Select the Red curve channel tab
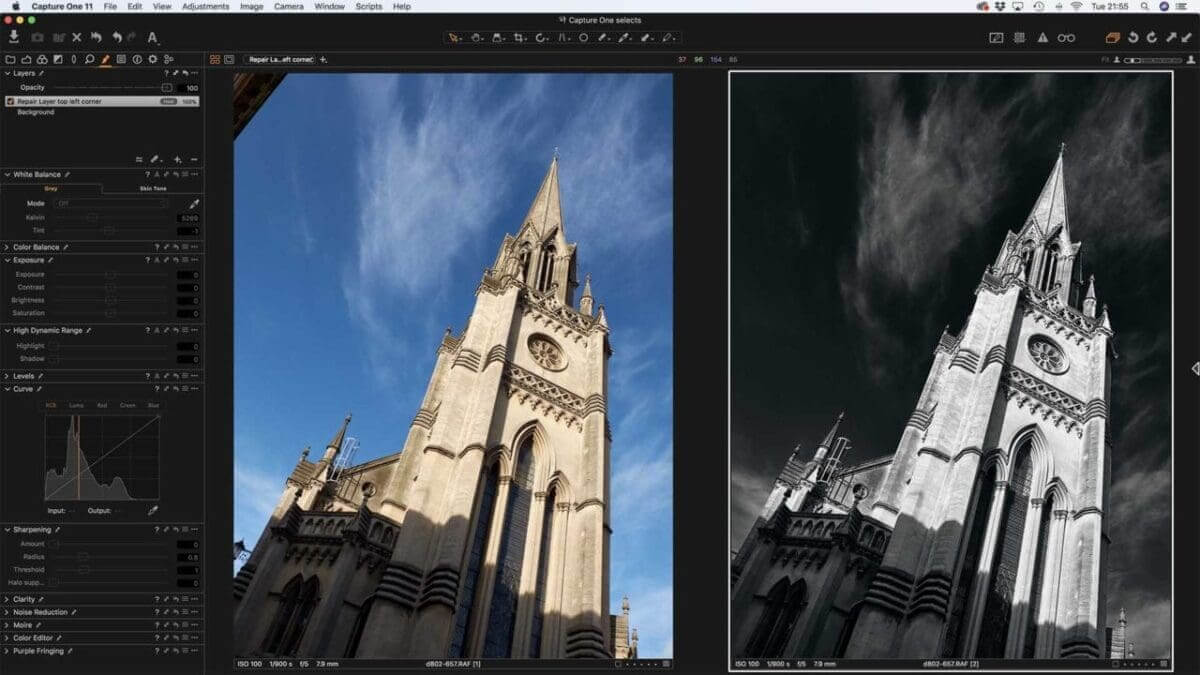The image size is (1200, 675). coord(102,405)
